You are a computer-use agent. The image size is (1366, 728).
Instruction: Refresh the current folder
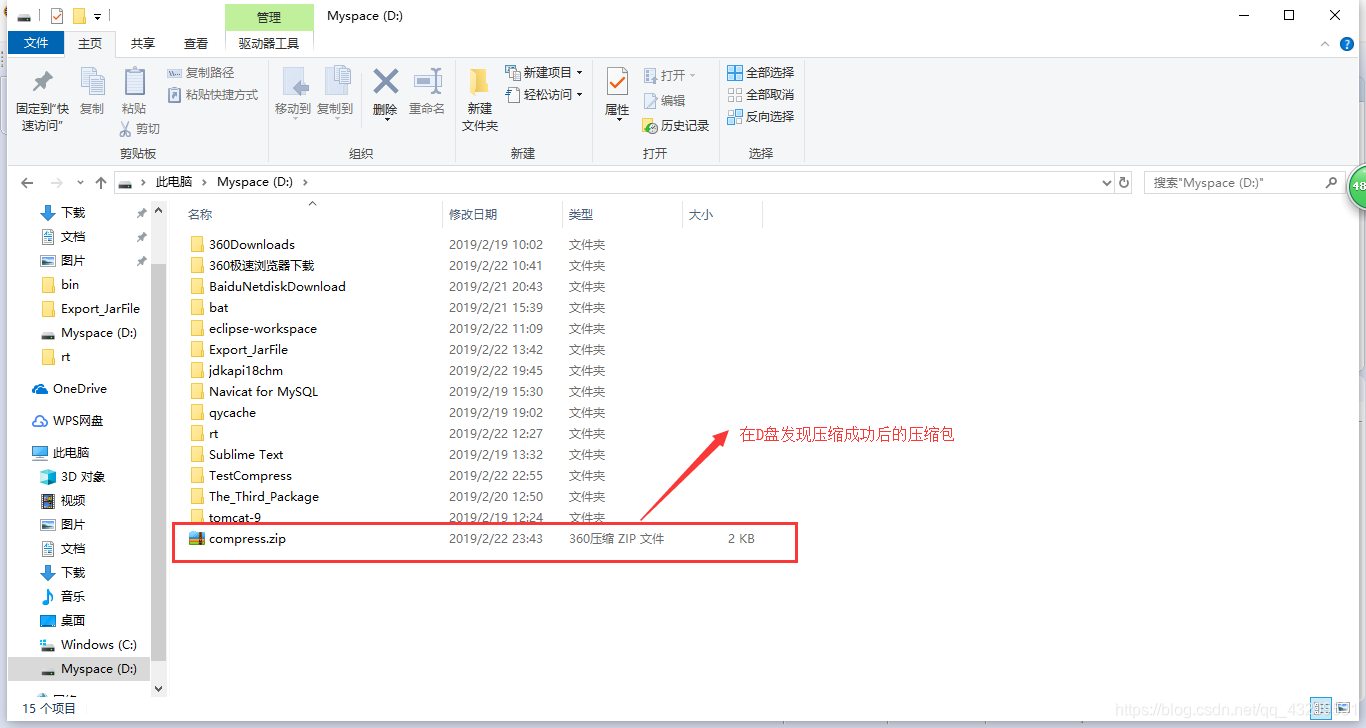(x=1124, y=183)
